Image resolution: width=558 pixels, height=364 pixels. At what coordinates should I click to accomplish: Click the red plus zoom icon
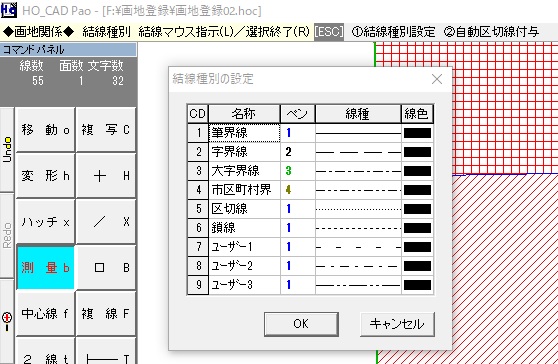click(7, 321)
